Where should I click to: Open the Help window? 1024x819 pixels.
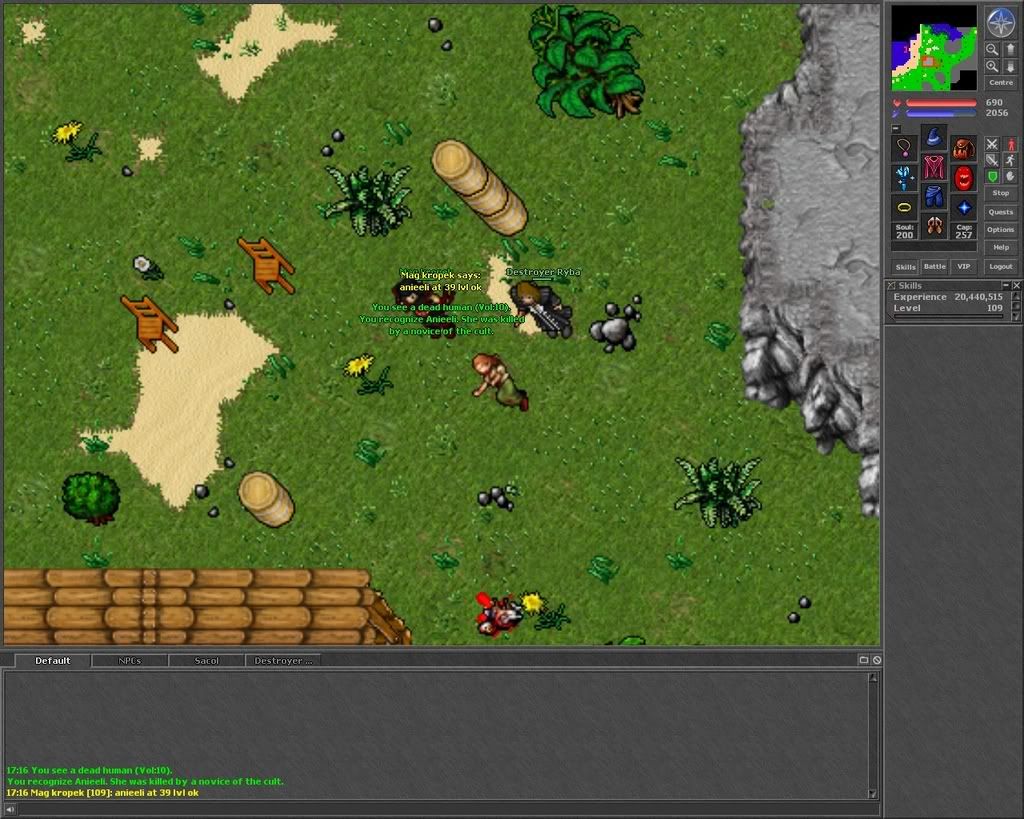point(1000,247)
